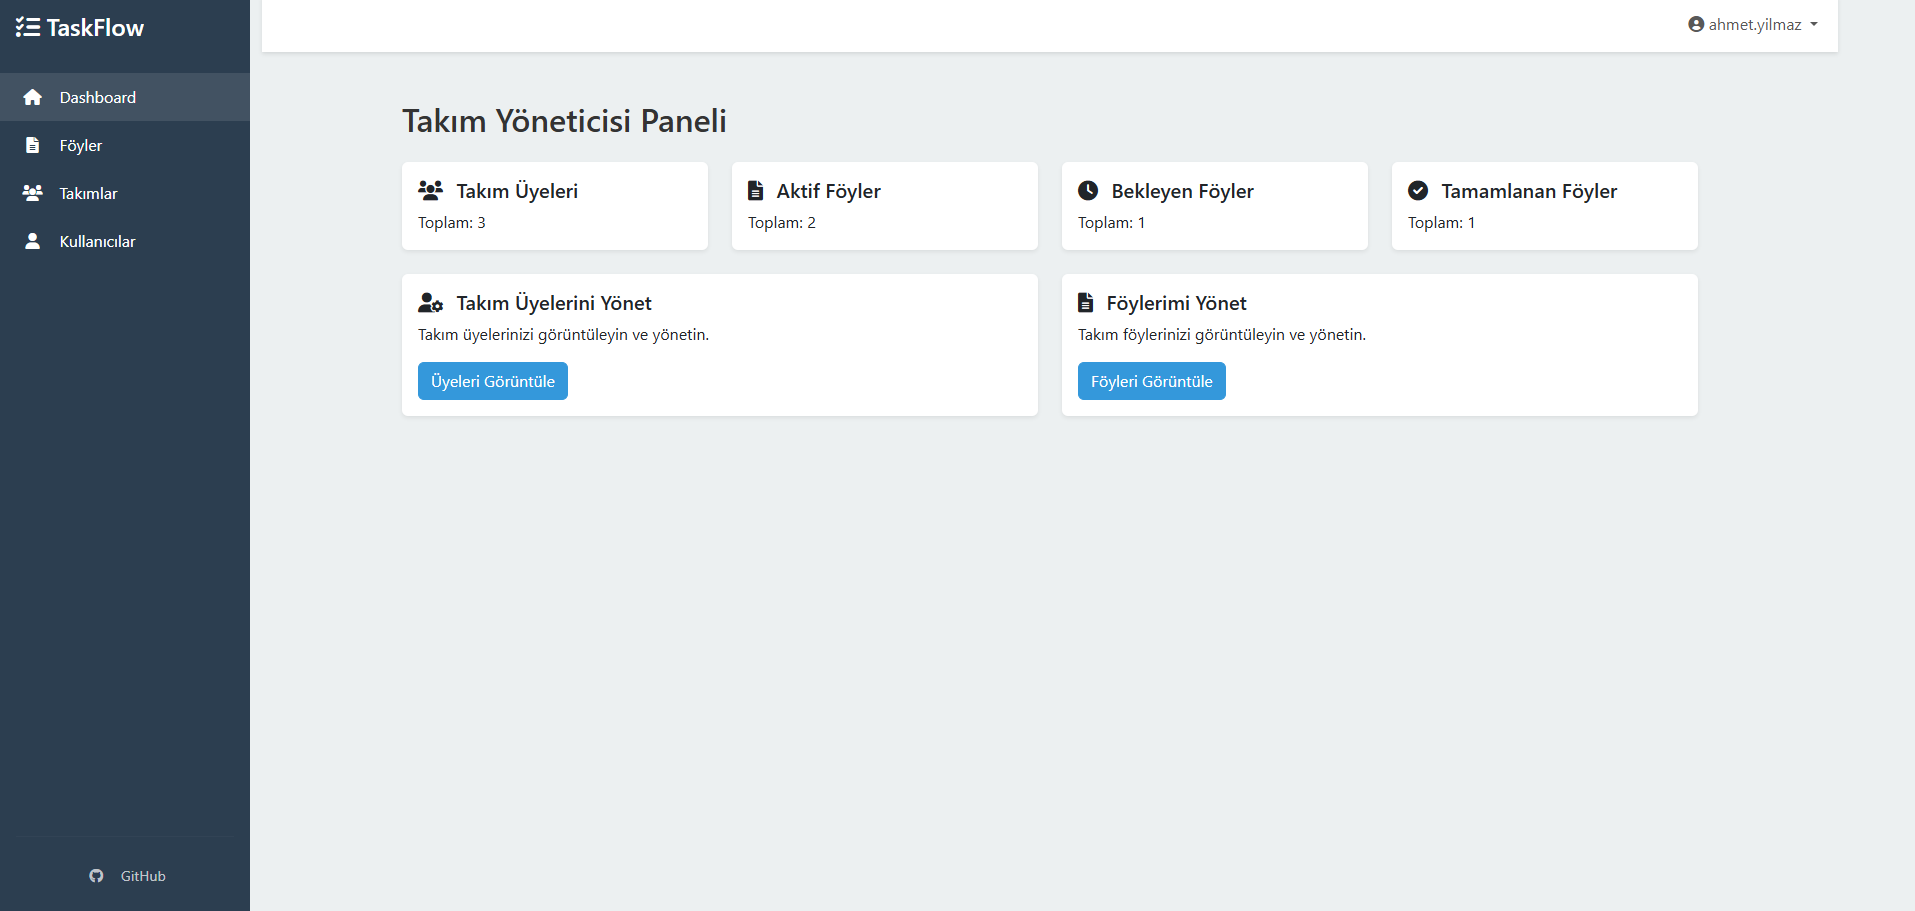
Task: Click the clock icon on Bekleyen Föyler
Action: 1088,191
